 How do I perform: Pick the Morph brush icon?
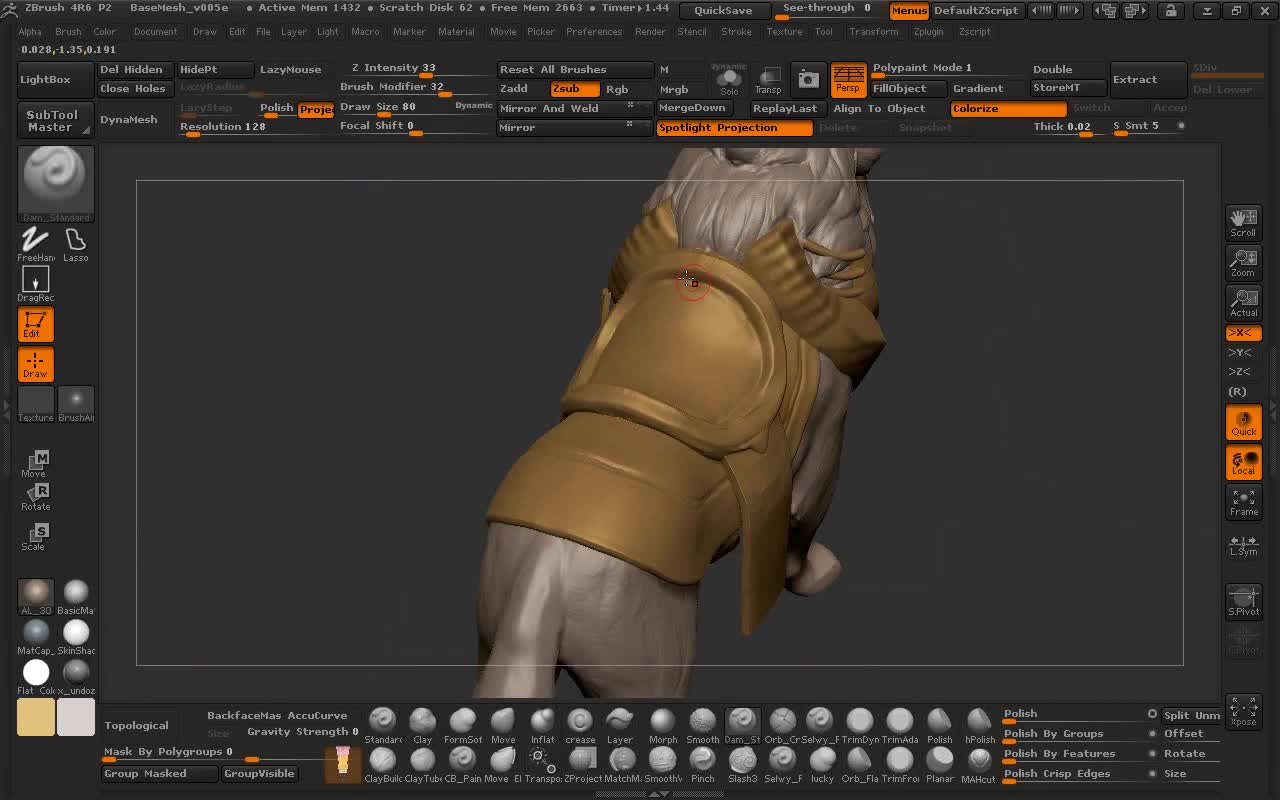[x=662, y=726]
